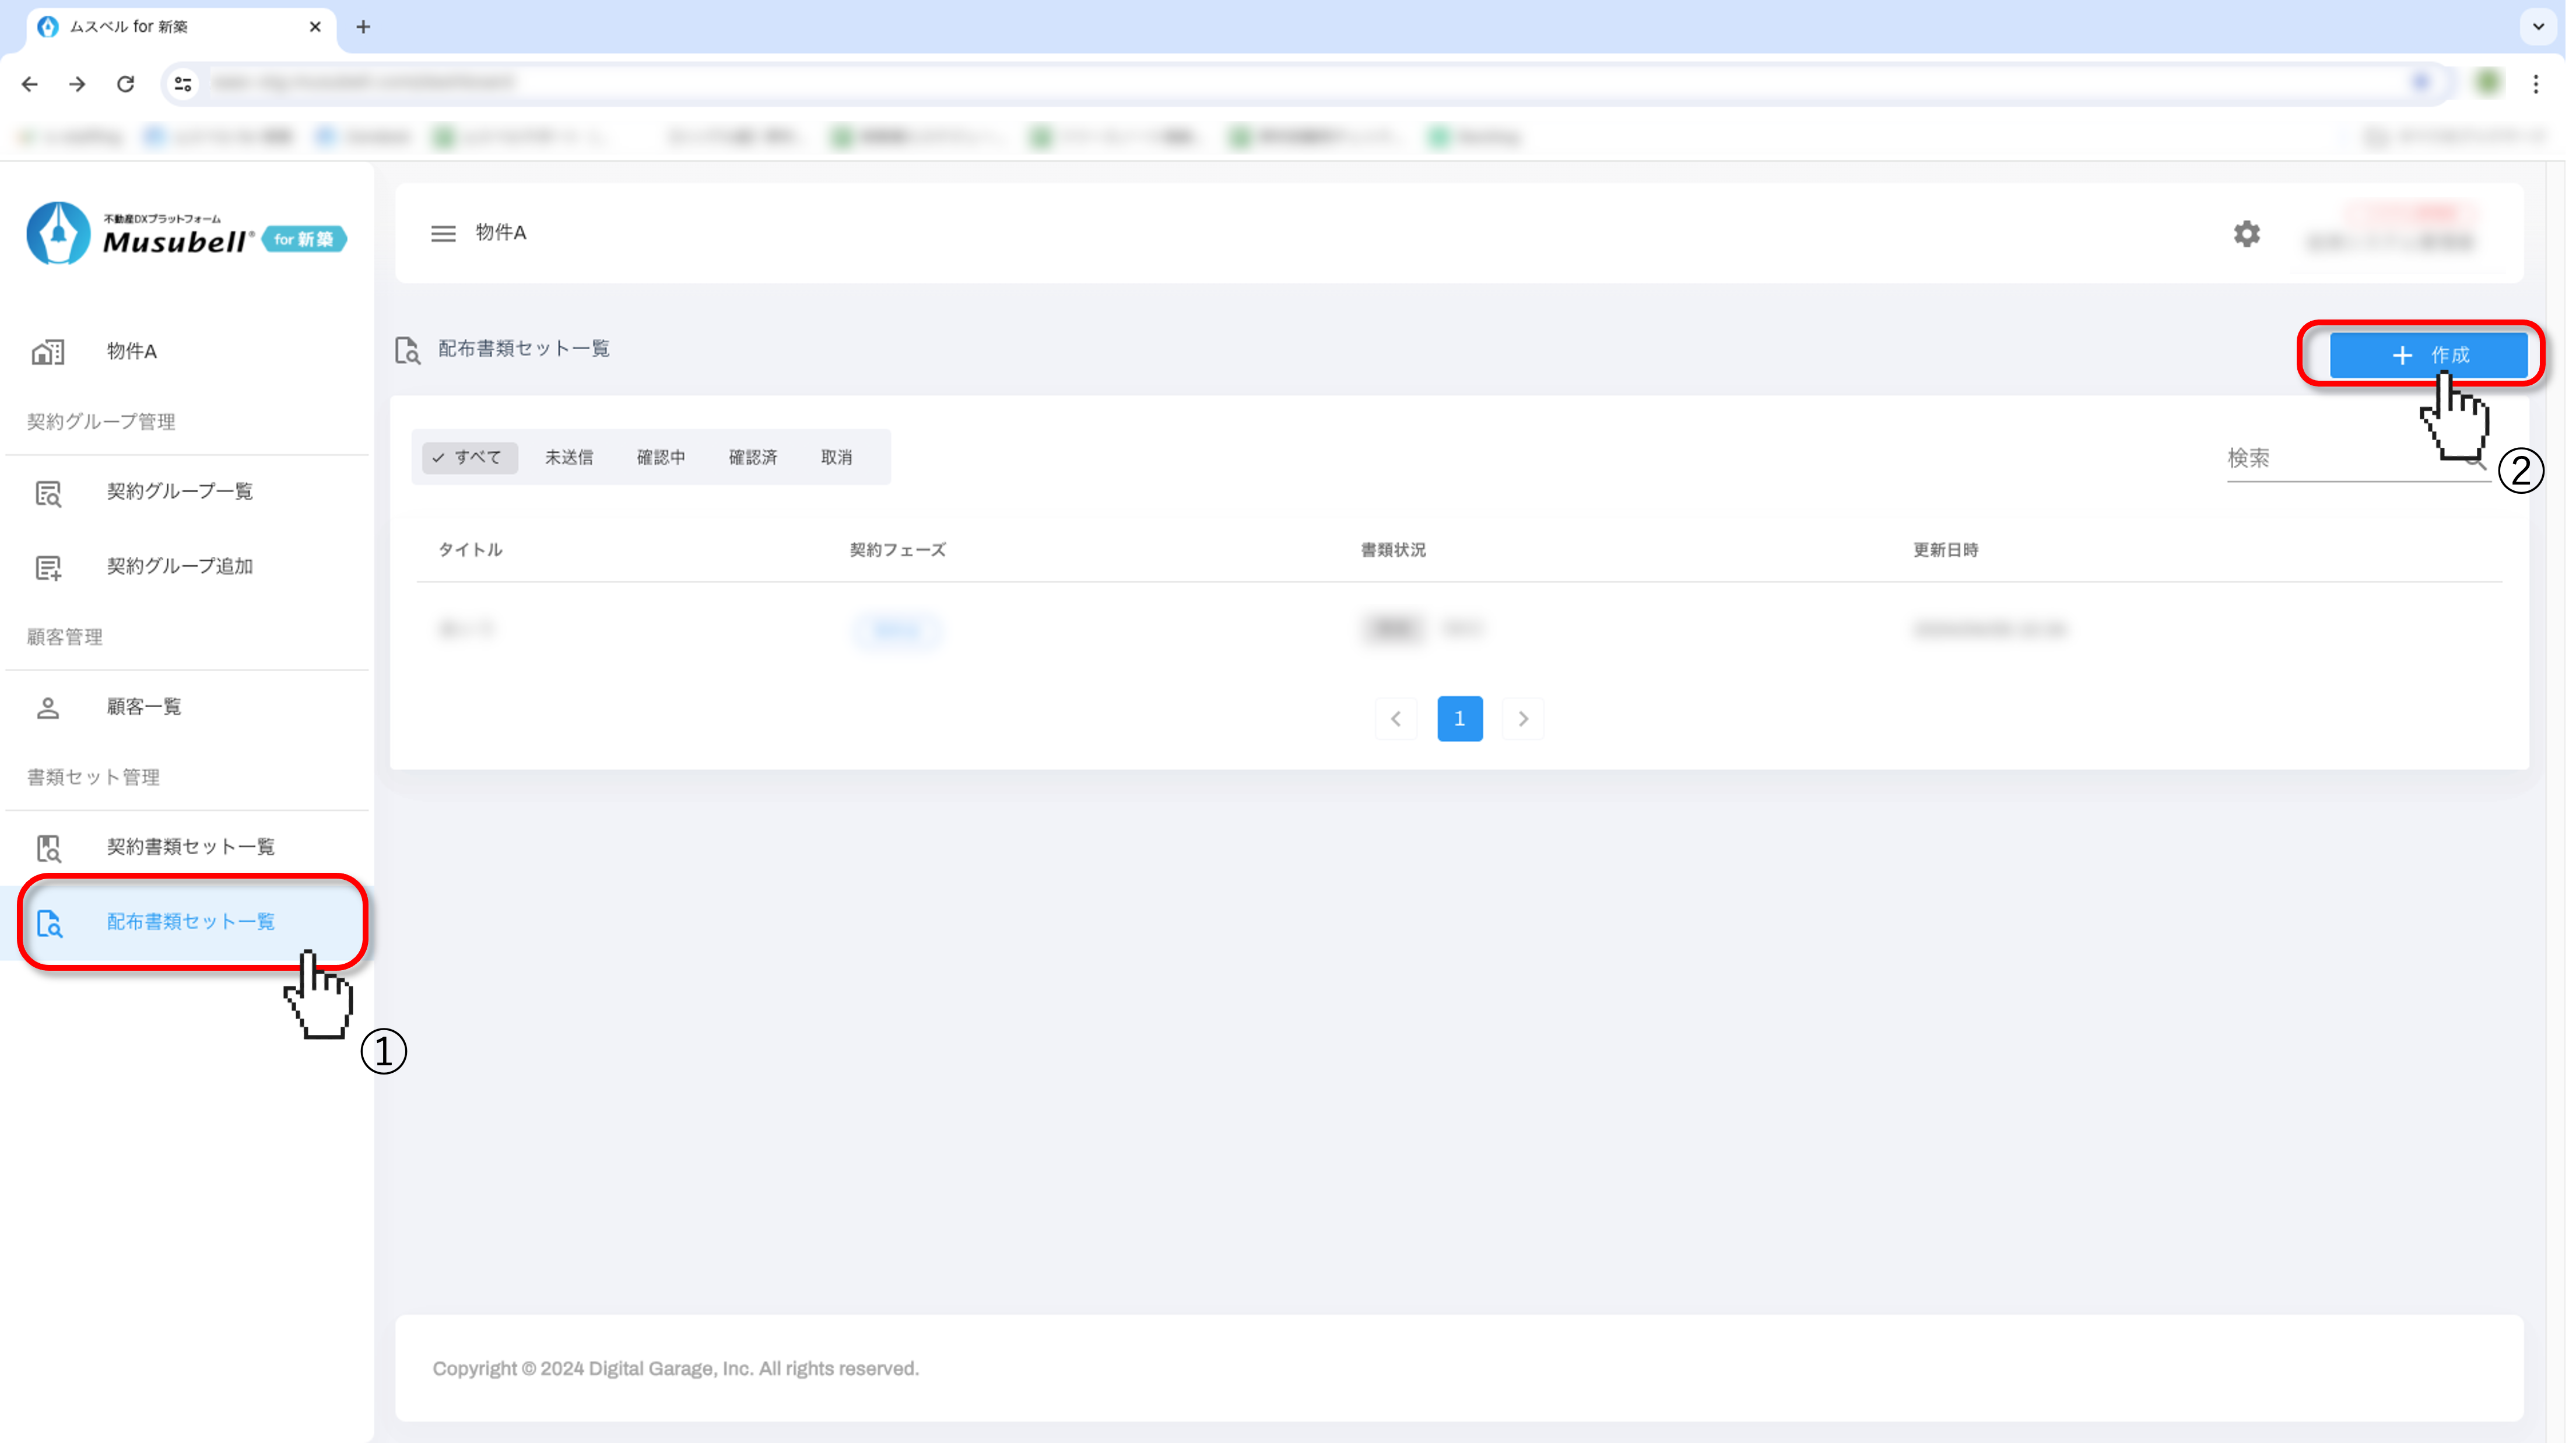
Task: Filter the list by 未送信
Action: click(x=568, y=457)
